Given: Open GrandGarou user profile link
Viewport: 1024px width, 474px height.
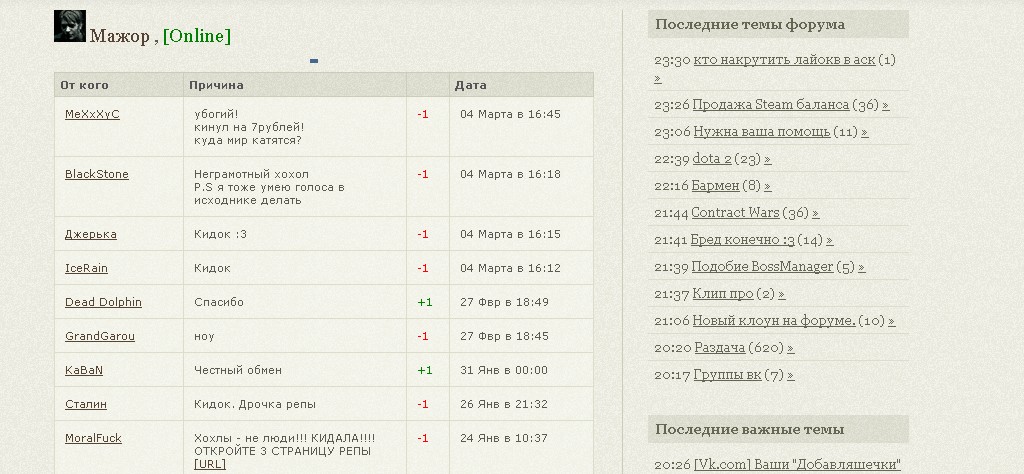Looking at the screenshot, I should coord(100,336).
